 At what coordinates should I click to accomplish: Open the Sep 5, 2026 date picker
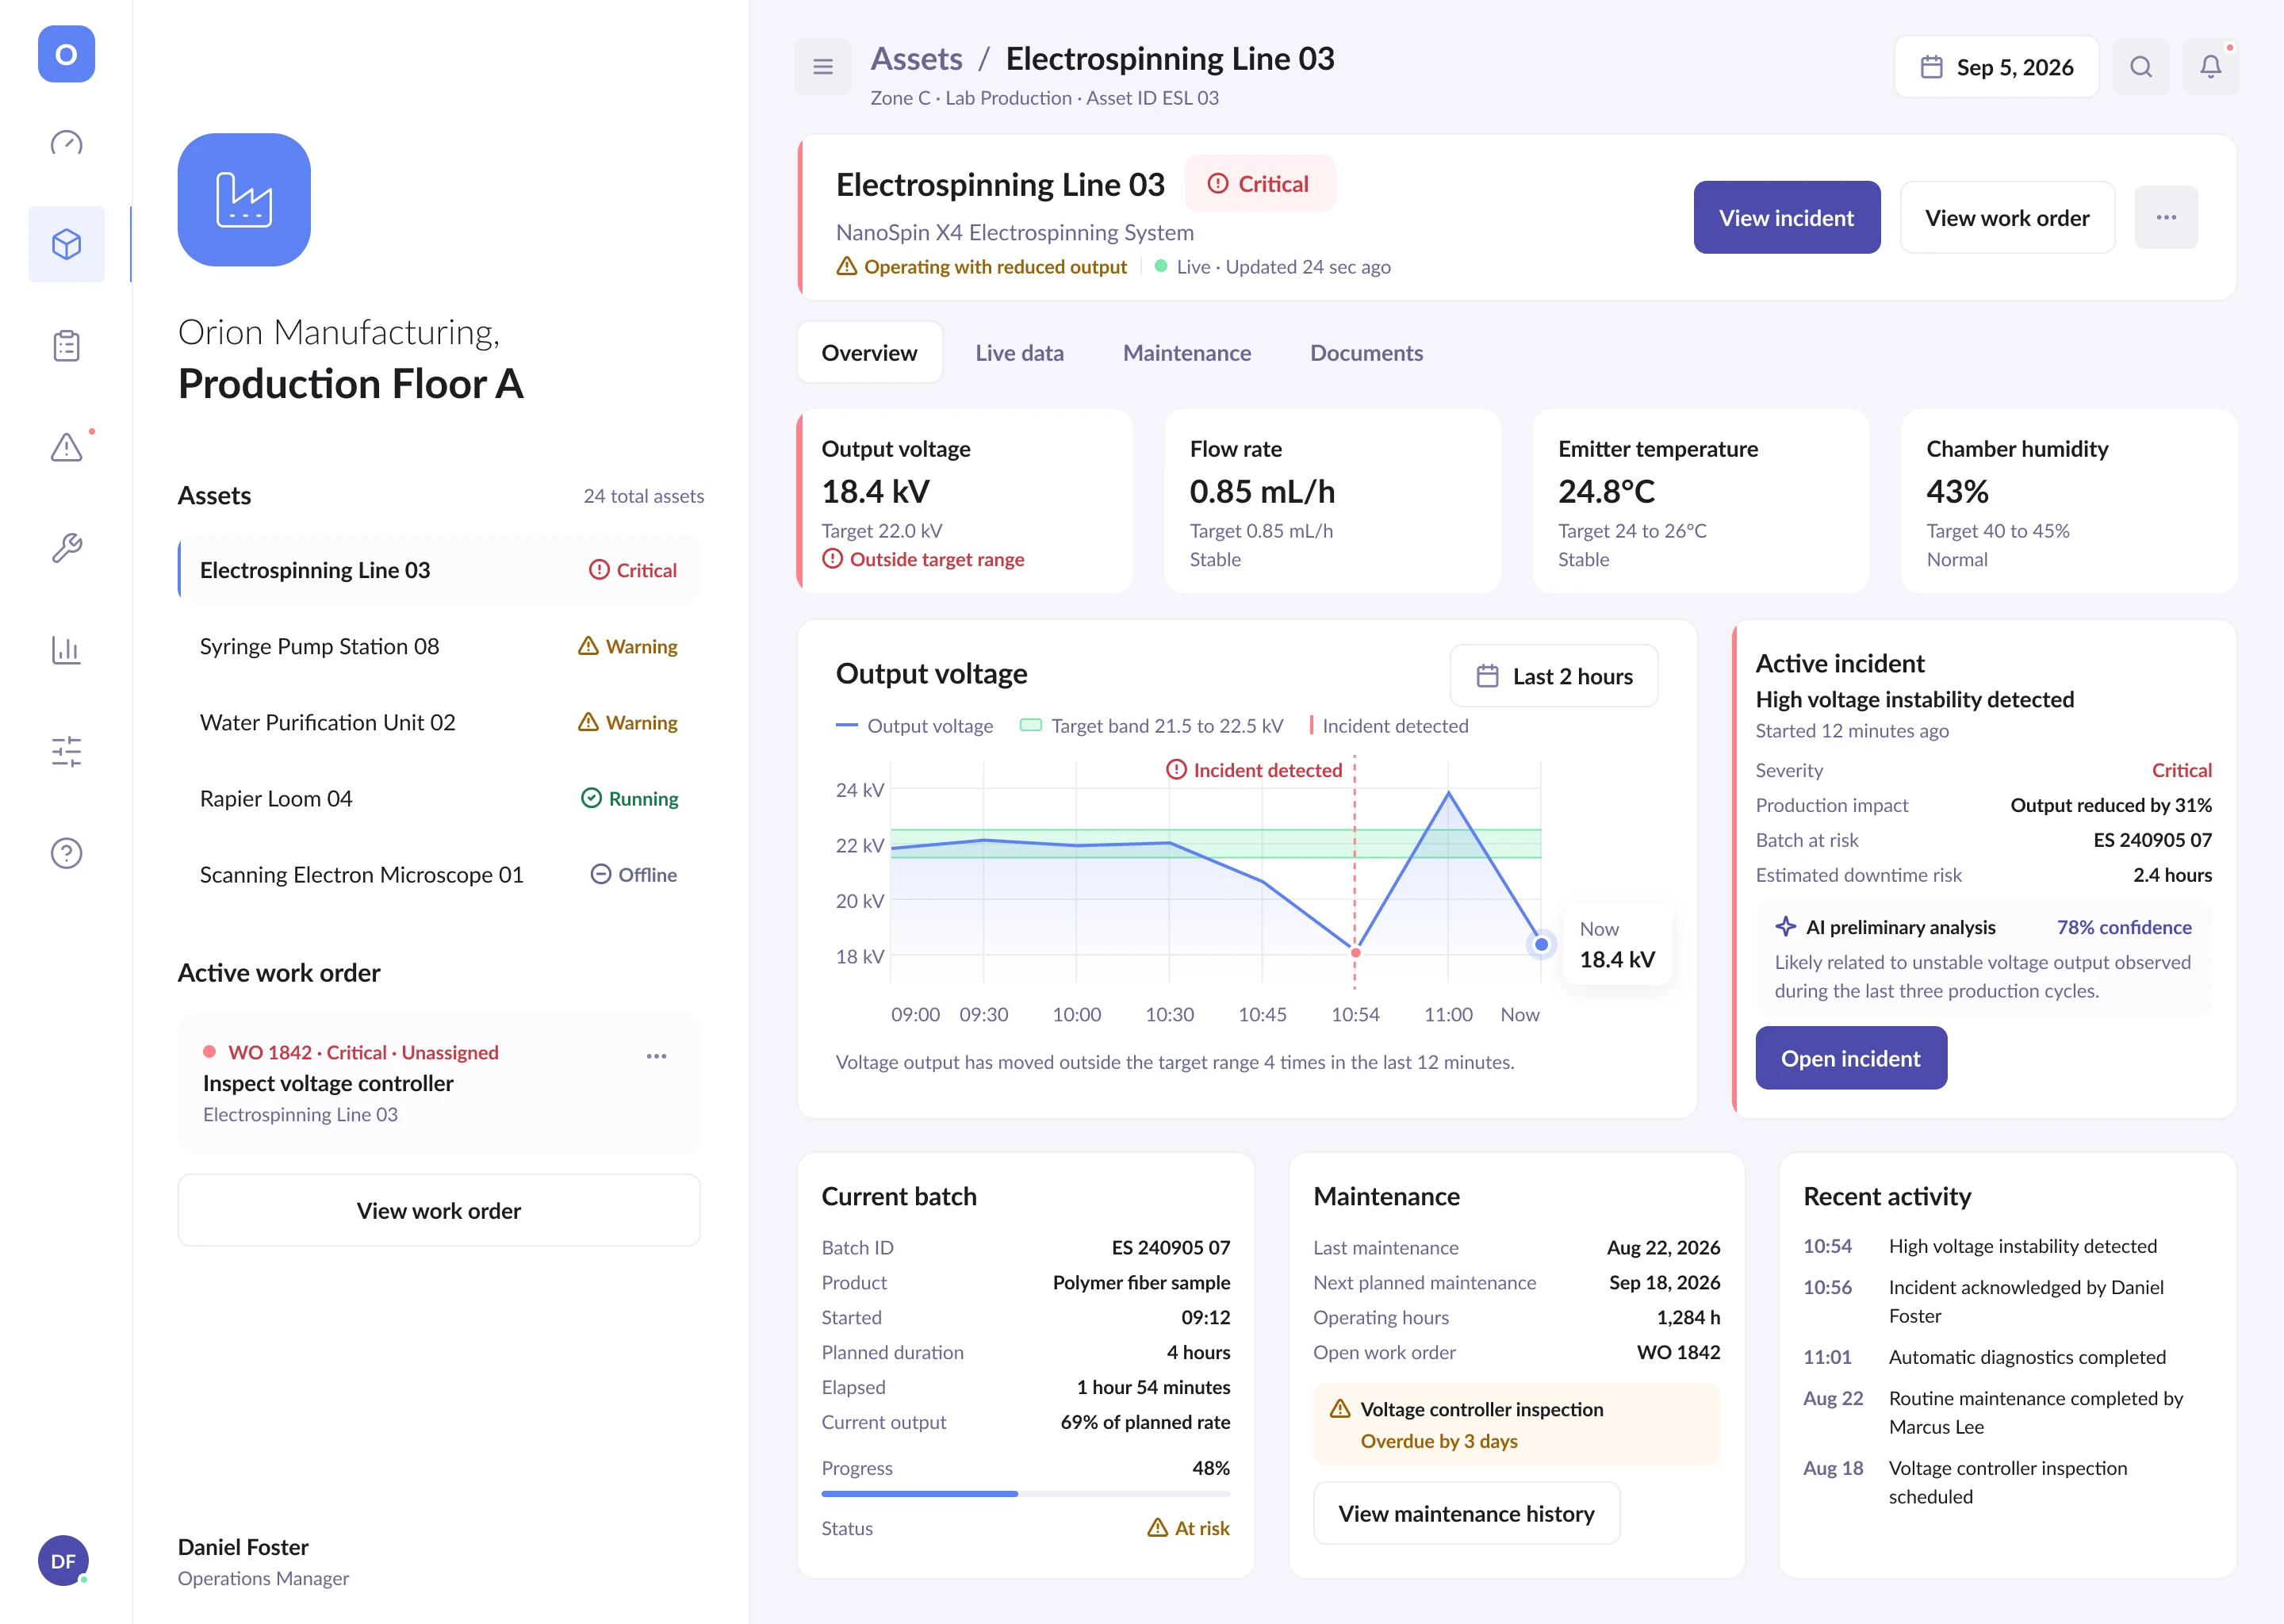(1996, 67)
